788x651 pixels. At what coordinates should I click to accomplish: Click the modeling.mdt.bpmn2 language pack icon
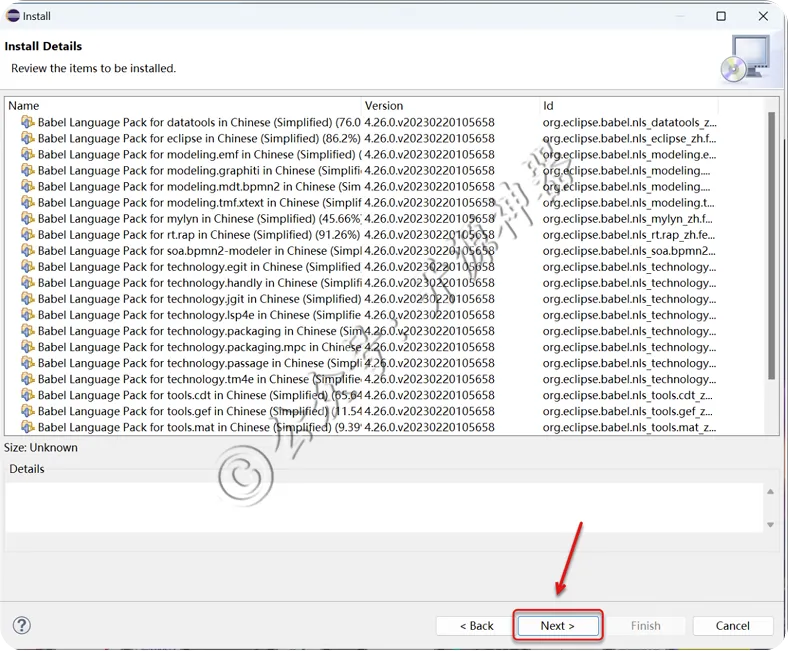[28, 187]
